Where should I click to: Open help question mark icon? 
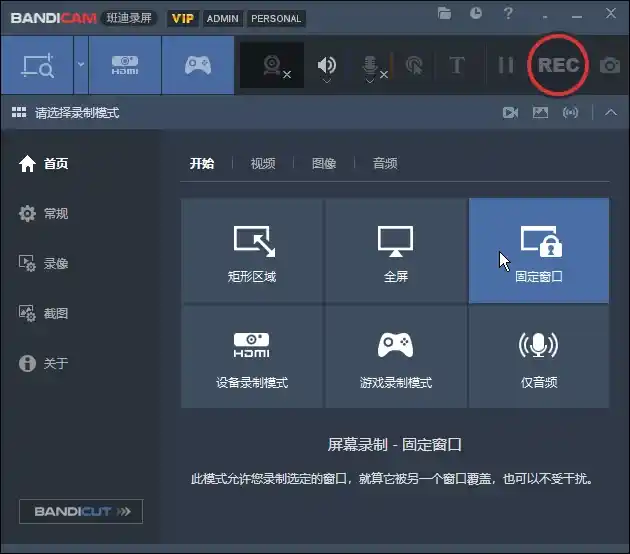coord(508,13)
